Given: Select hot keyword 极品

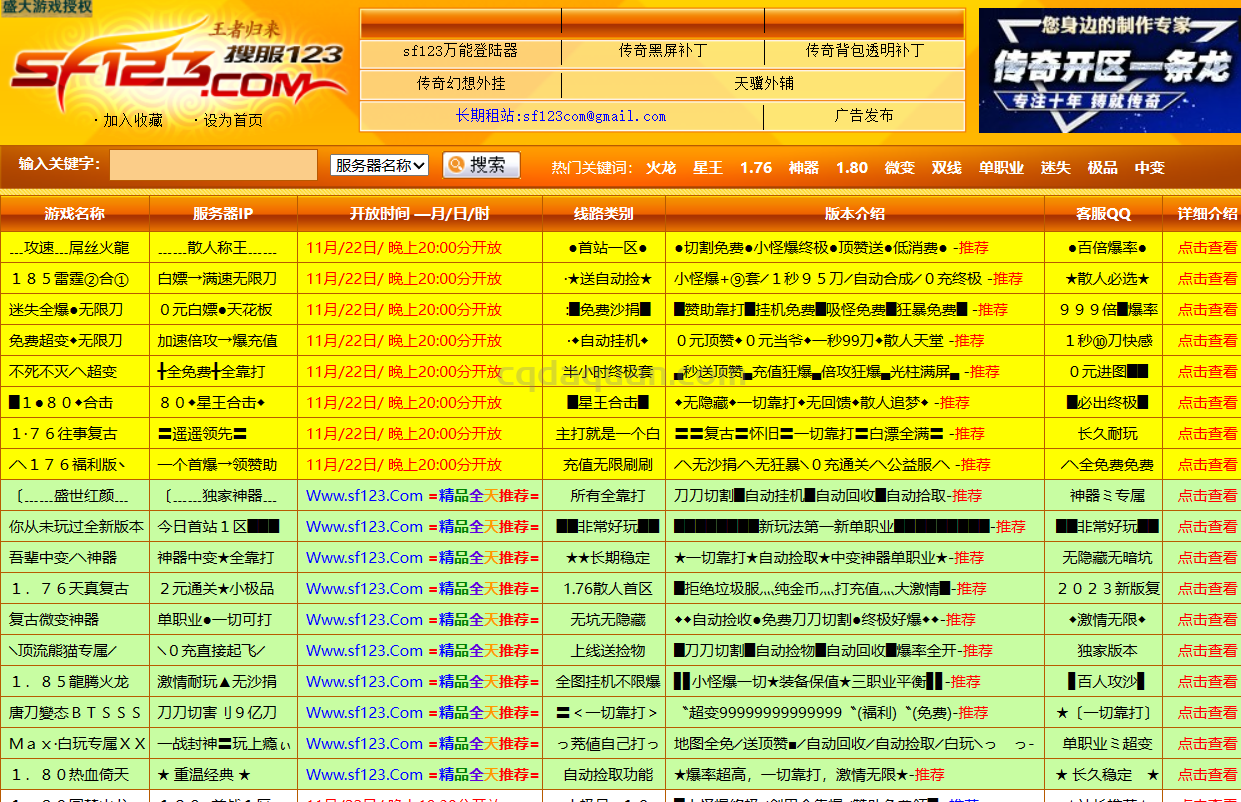Looking at the screenshot, I should coord(1103,168).
